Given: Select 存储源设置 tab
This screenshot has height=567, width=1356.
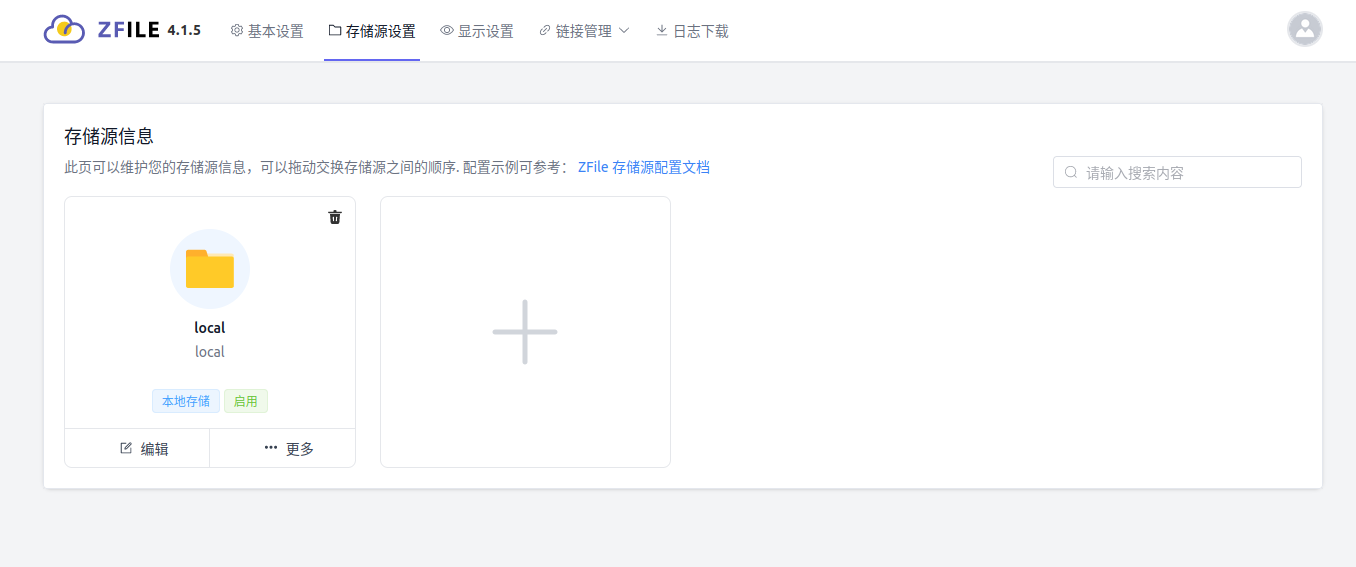Looking at the screenshot, I should pos(372,31).
